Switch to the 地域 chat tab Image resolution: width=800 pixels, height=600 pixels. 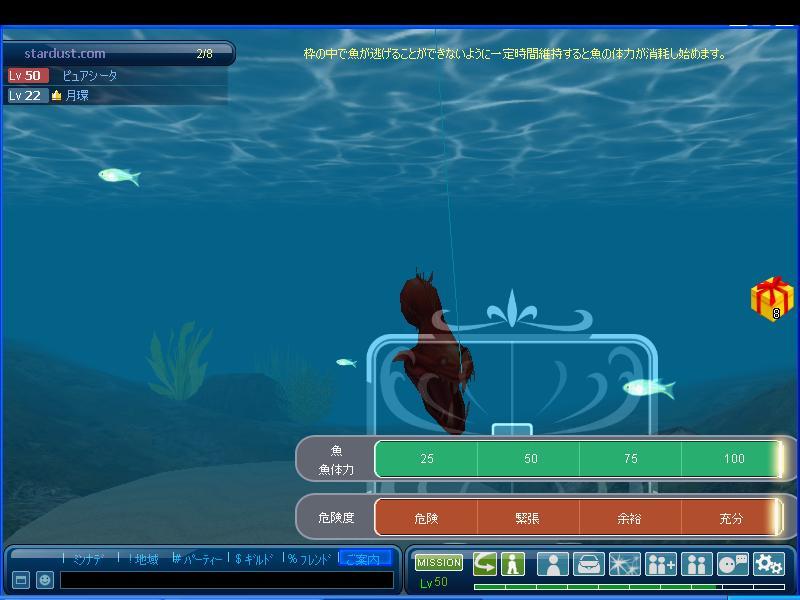[144, 559]
